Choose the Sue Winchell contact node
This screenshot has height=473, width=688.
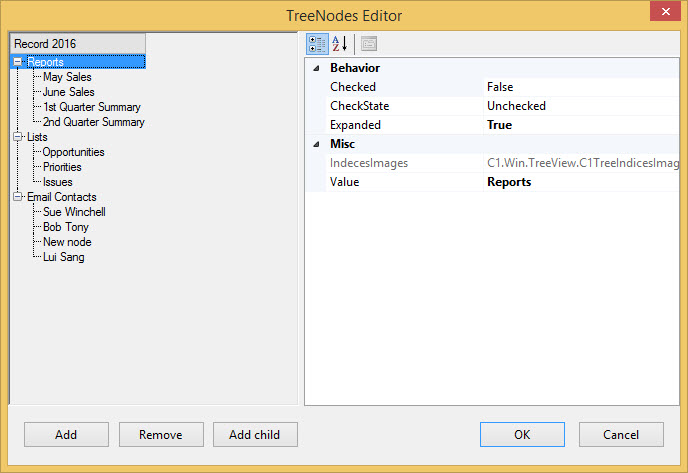pyautogui.click(x=74, y=212)
